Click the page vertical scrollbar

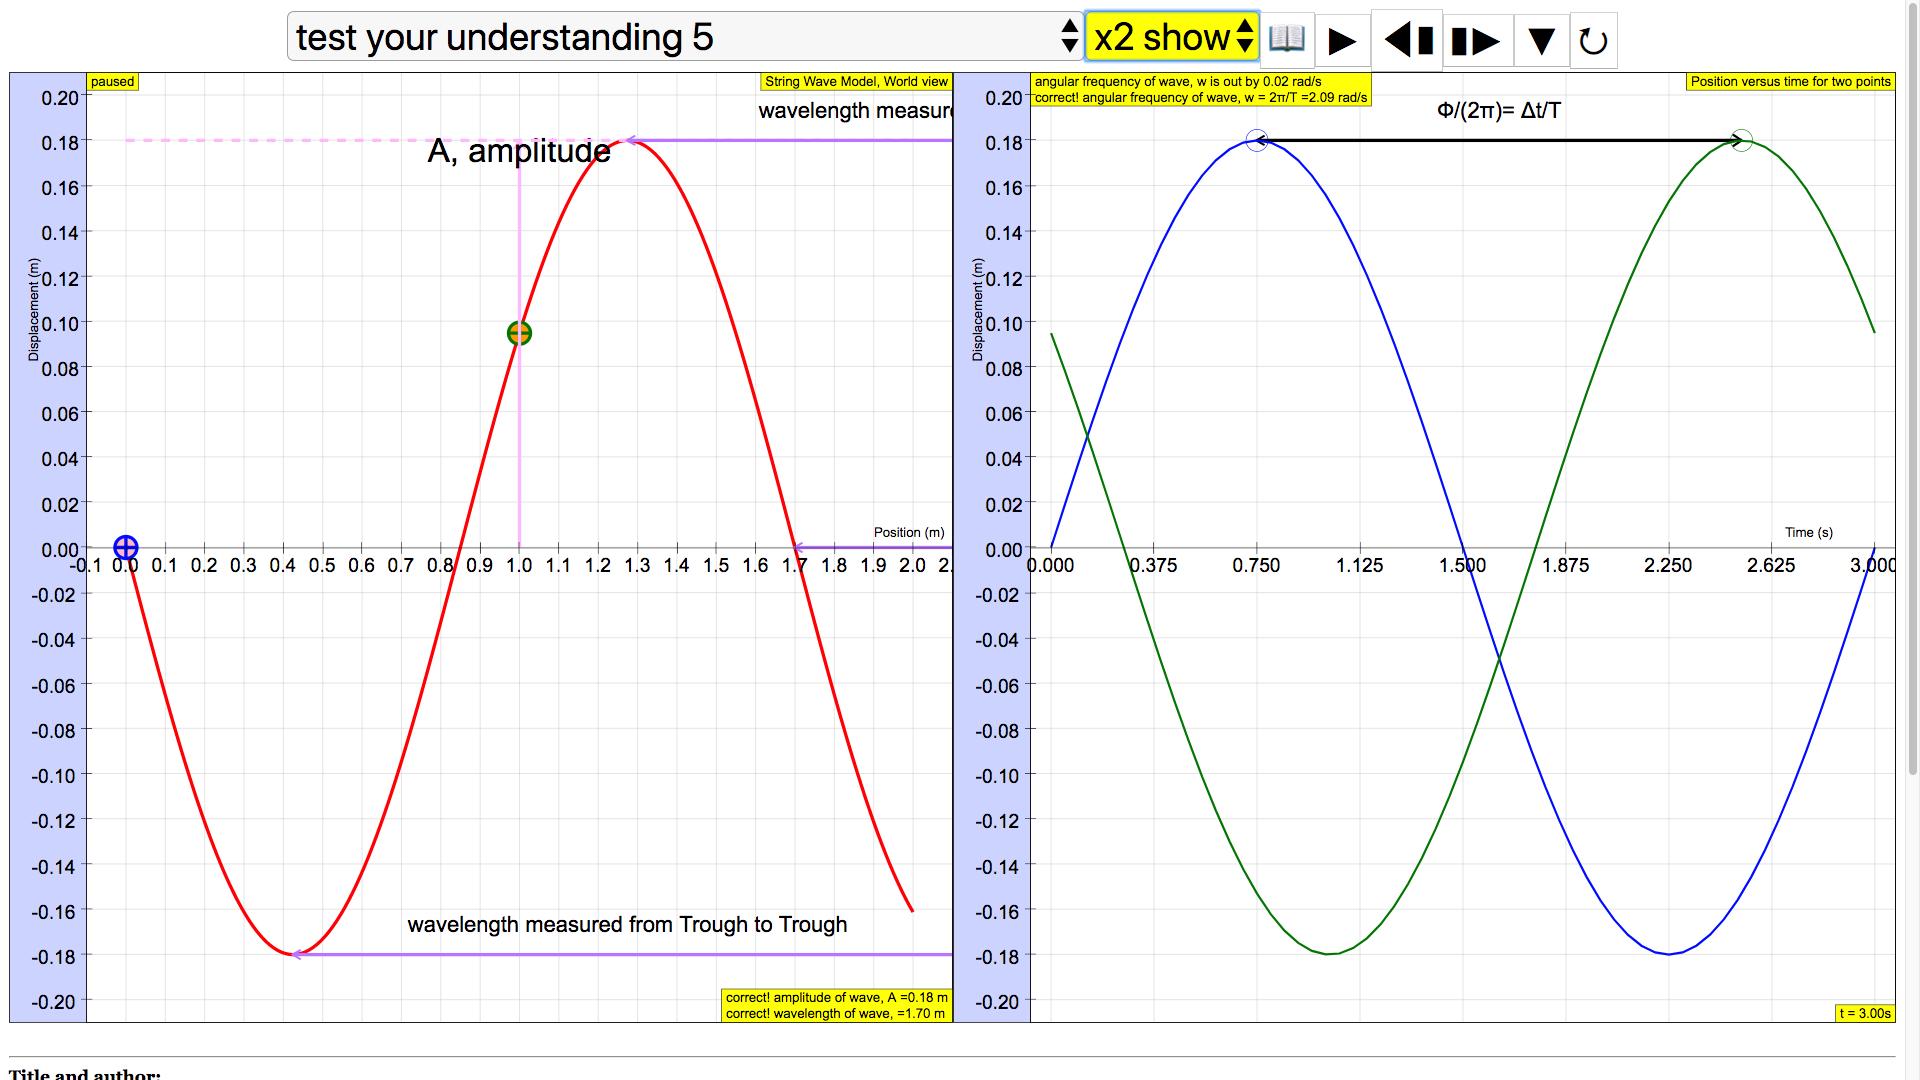click(x=1913, y=390)
